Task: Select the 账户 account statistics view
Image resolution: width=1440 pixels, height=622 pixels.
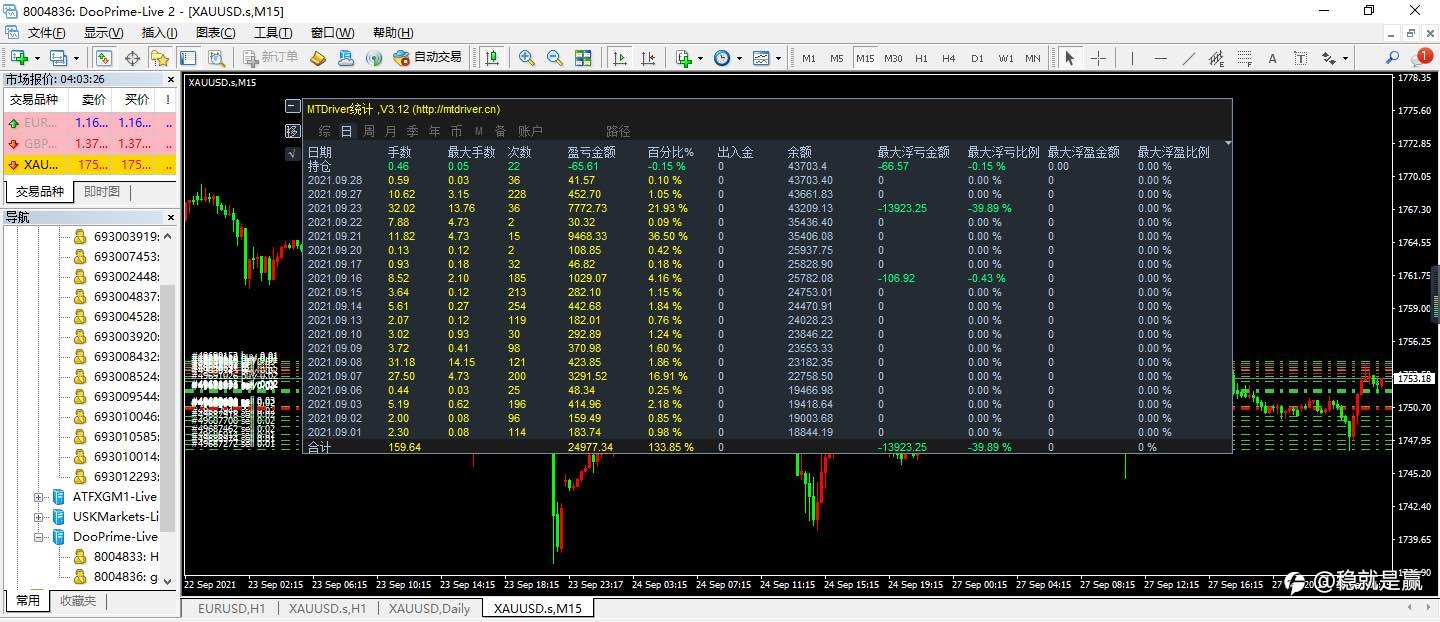Action: 530,131
